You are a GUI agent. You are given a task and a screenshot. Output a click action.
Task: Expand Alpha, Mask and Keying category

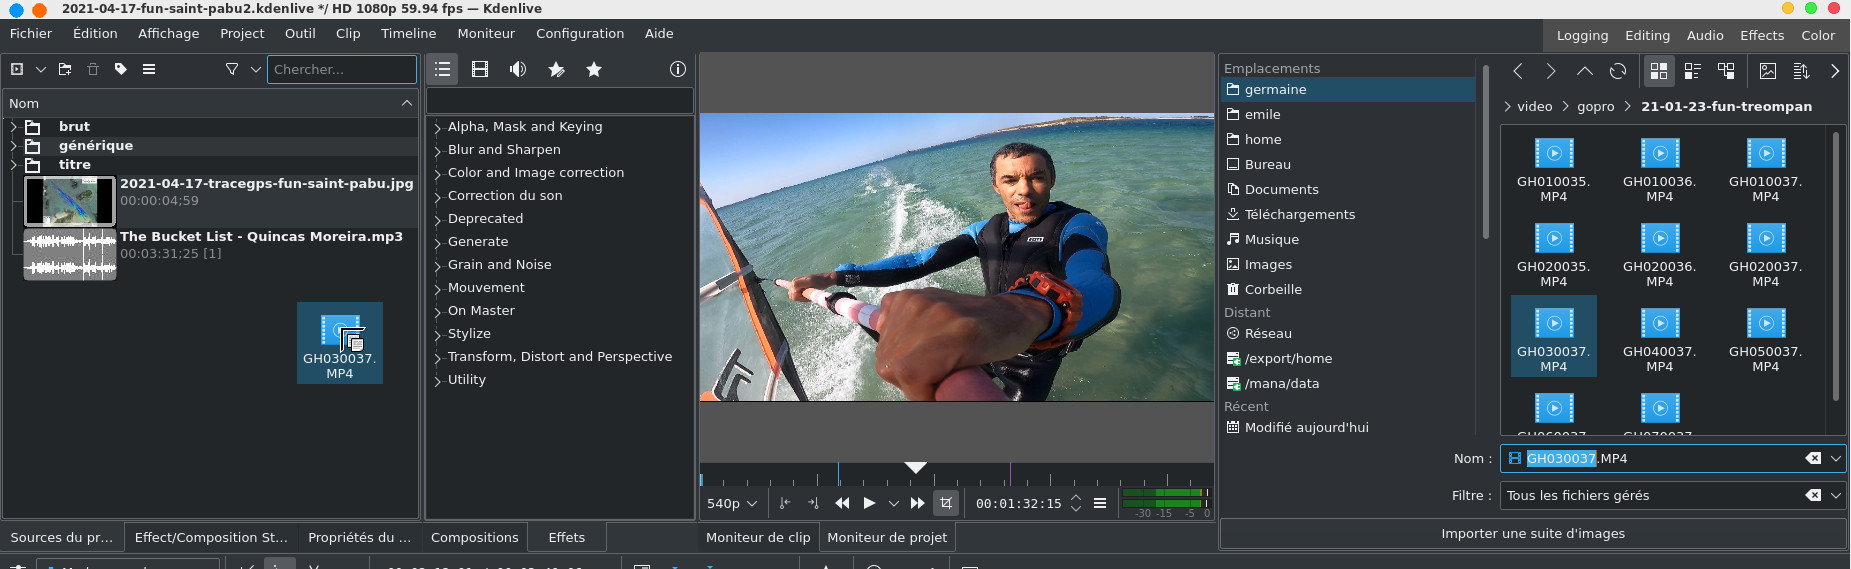tap(438, 128)
